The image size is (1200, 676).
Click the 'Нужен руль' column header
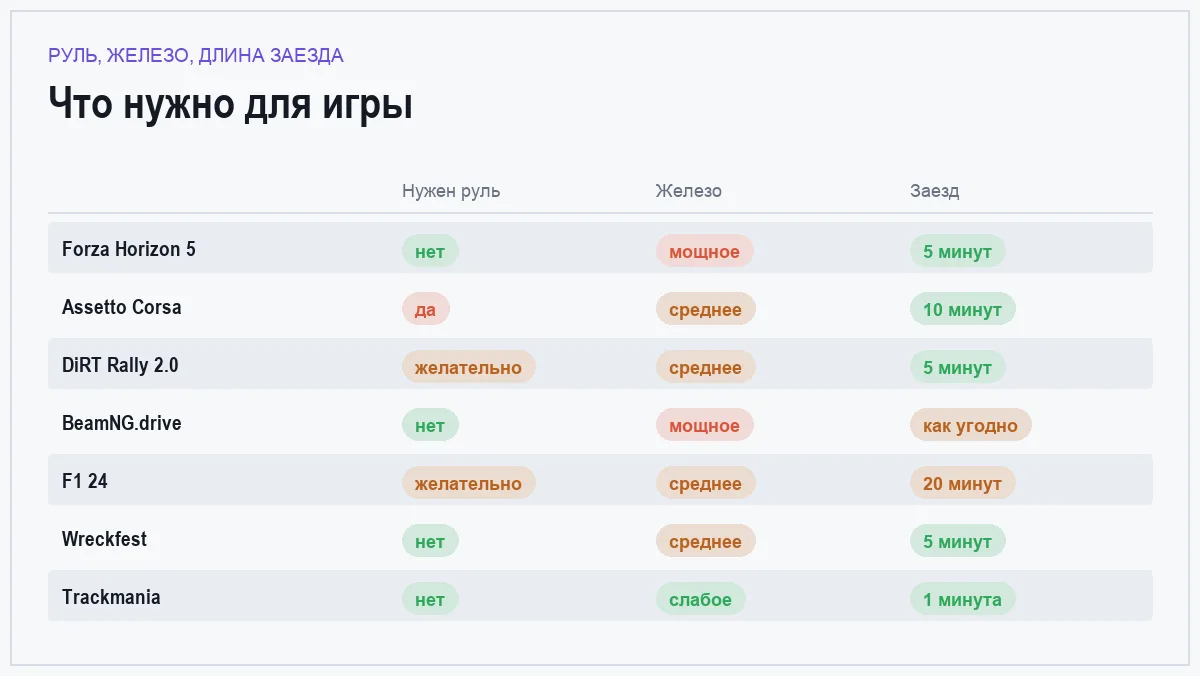click(451, 191)
